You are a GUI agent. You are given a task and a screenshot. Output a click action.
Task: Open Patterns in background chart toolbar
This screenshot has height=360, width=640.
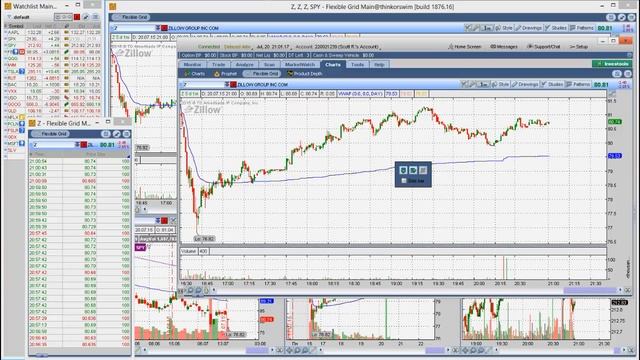(582, 28)
